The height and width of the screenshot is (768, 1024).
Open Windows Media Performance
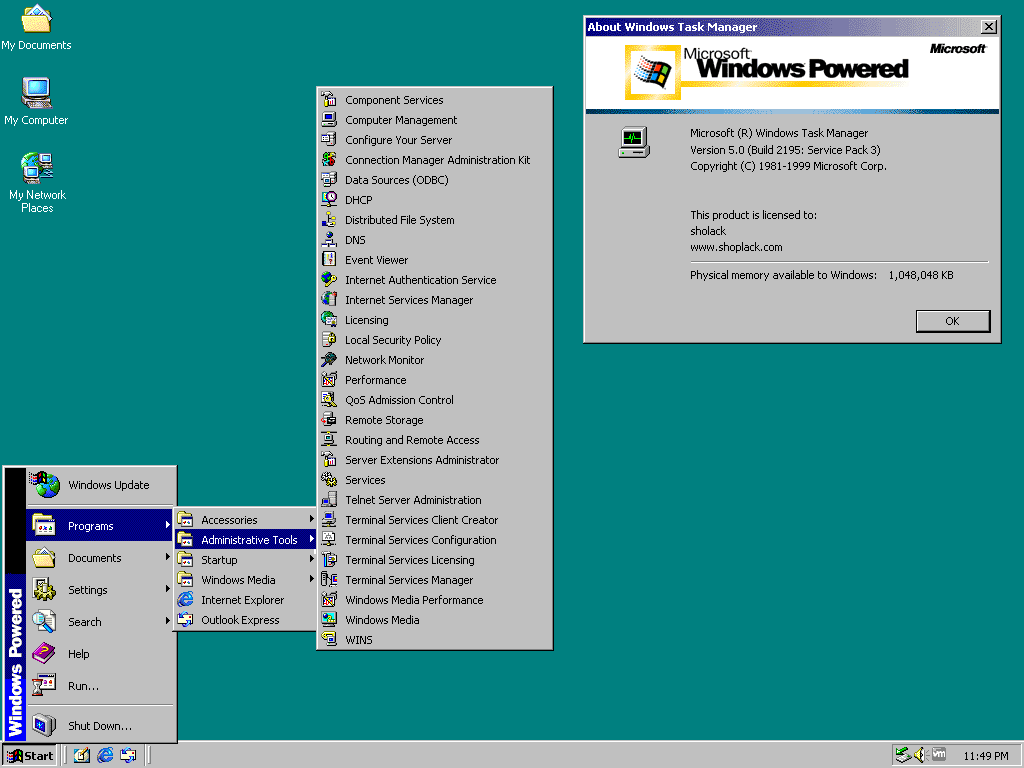pos(435,600)
